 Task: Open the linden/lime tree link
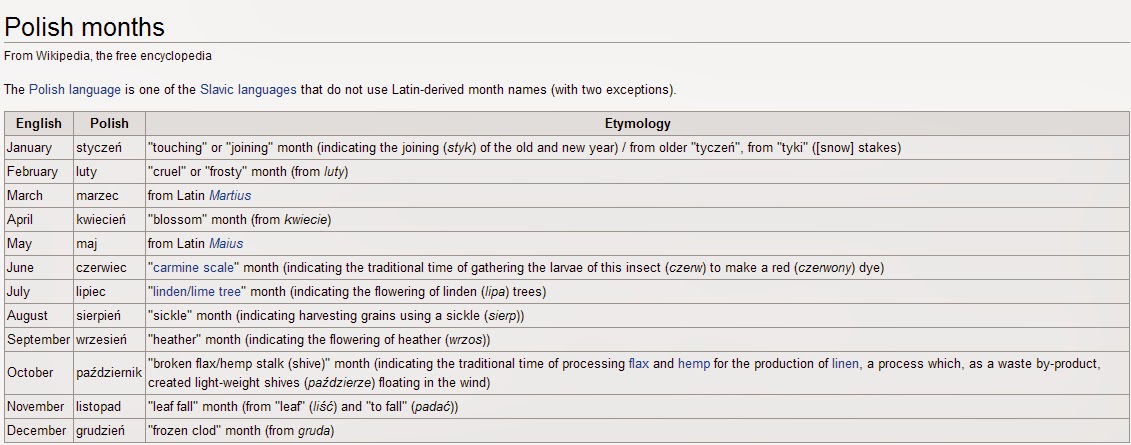click(197, 291)
